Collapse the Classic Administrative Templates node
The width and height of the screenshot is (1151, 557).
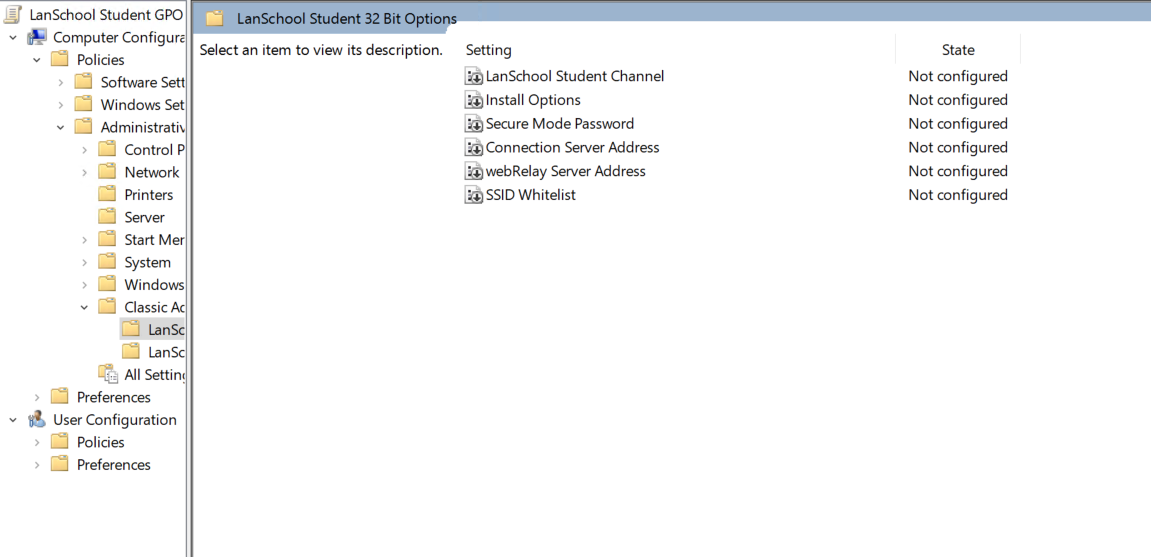pyautogui.click(x=84, y=307)
